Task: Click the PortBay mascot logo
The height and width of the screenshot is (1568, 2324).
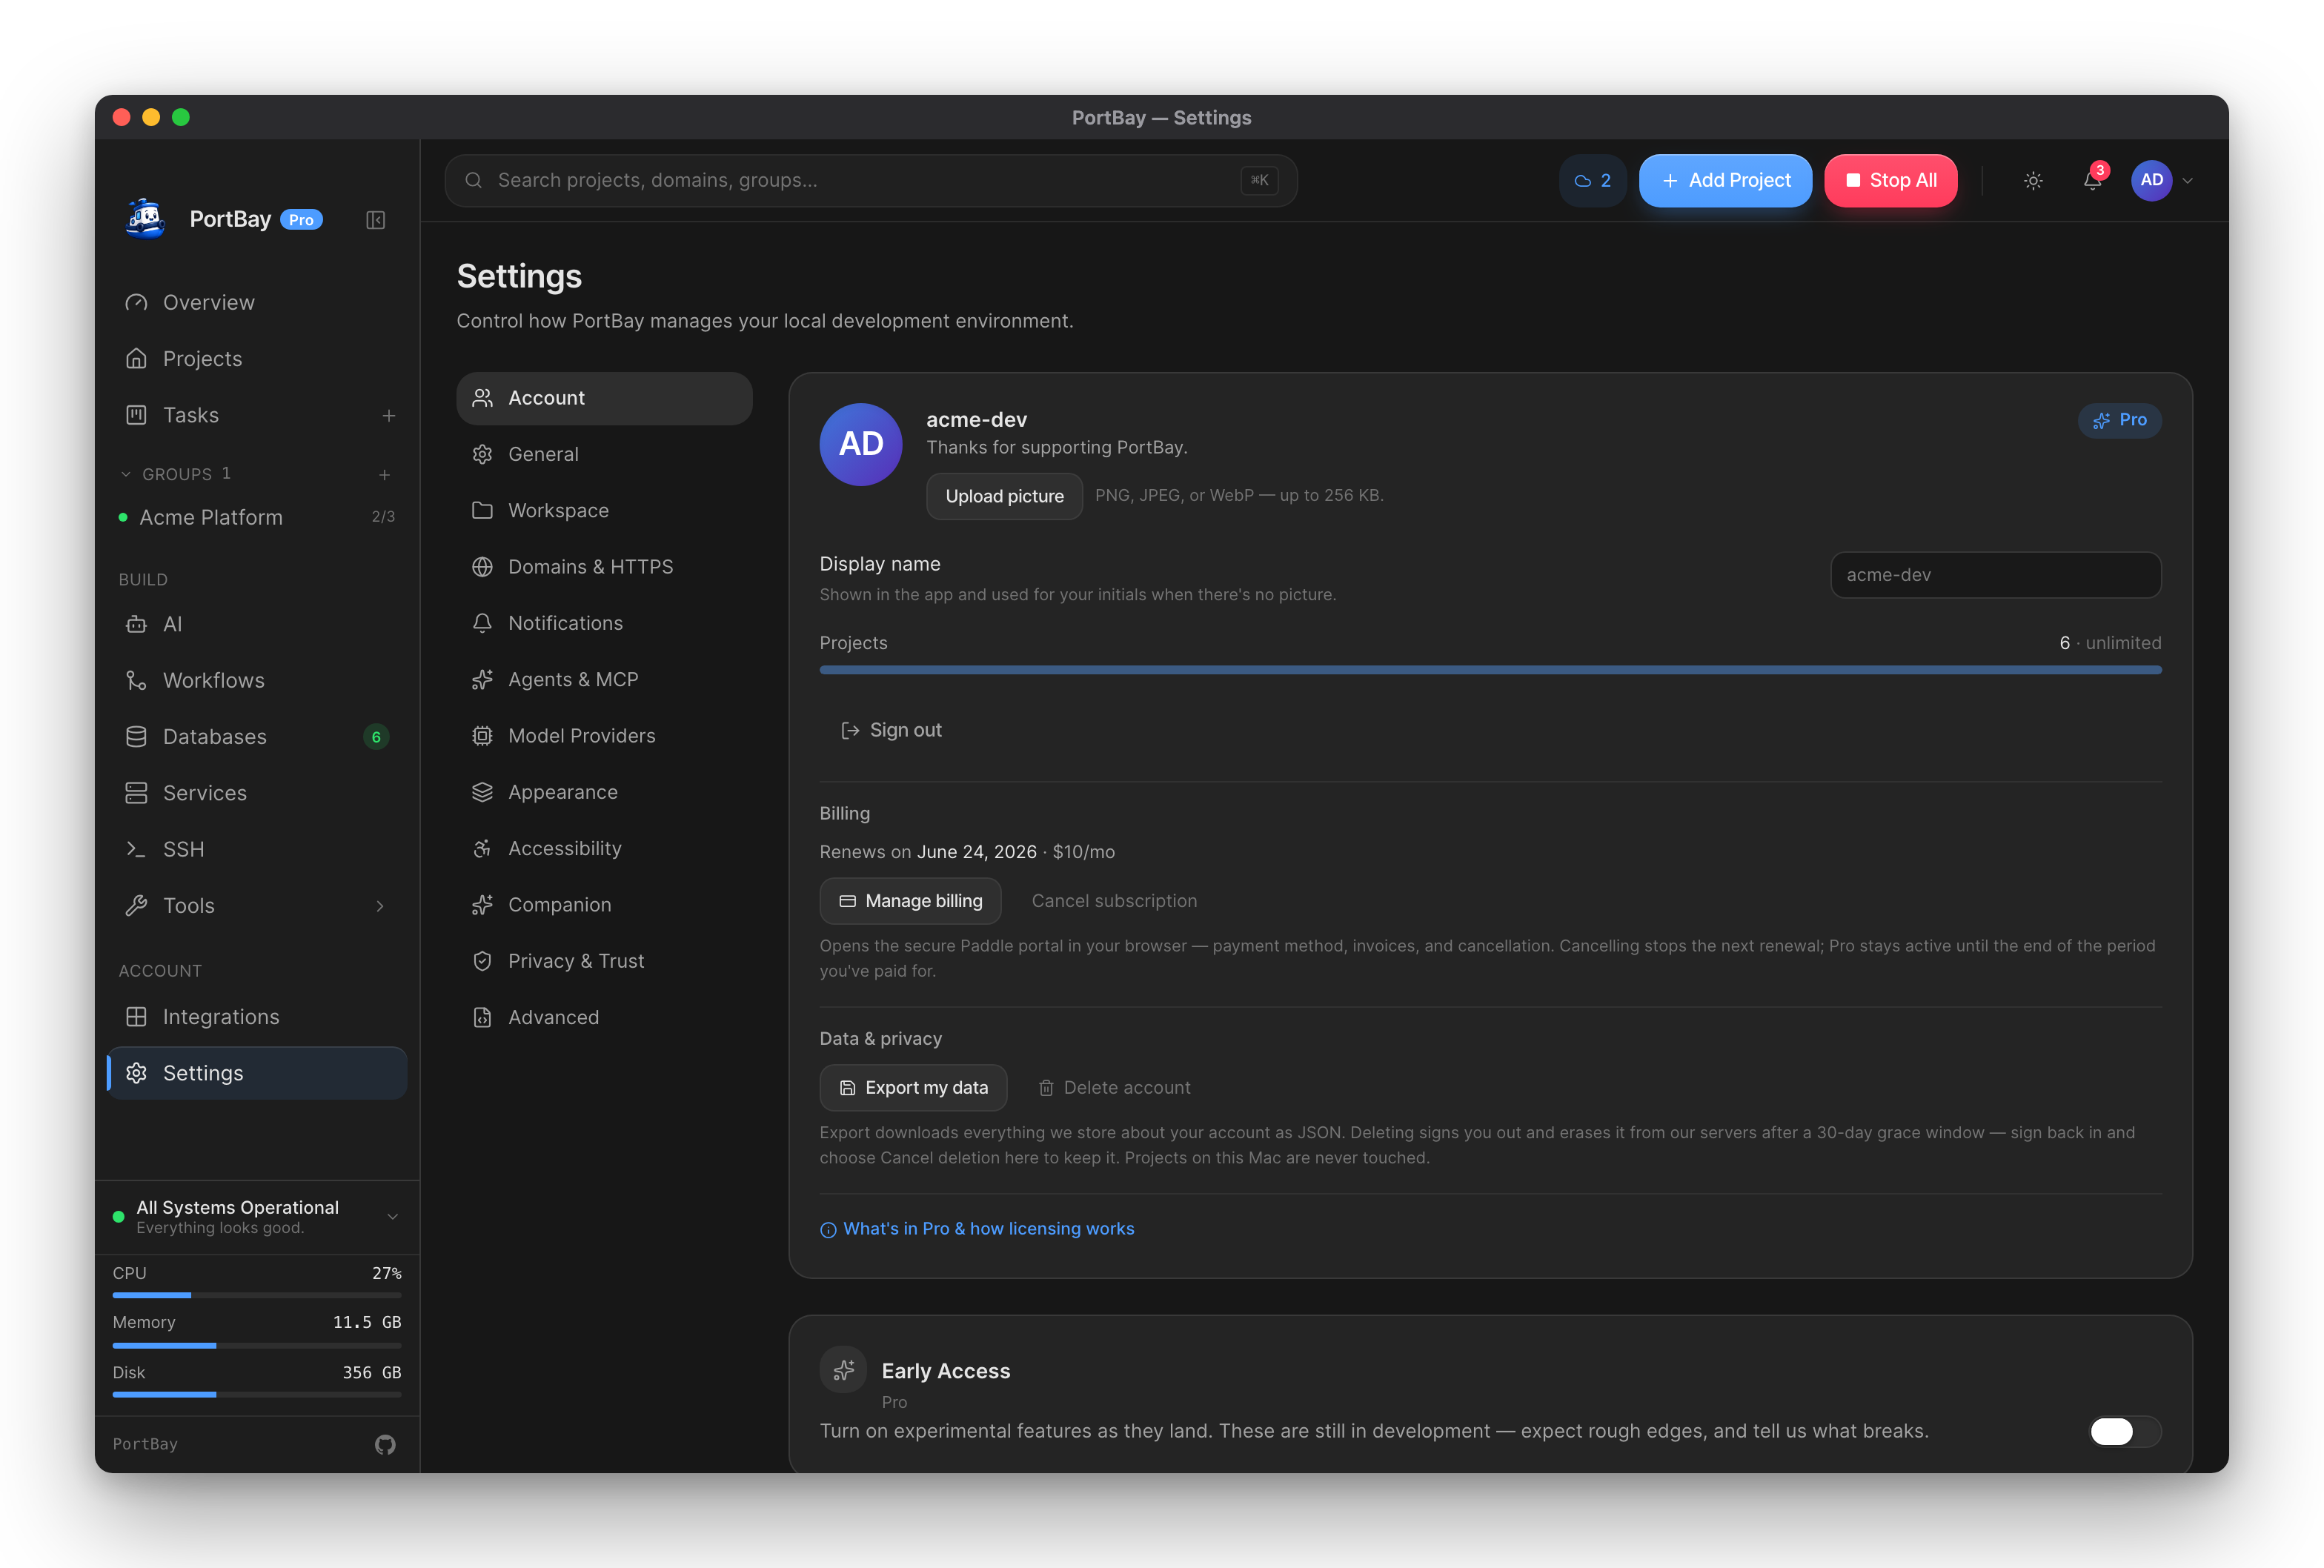Action: tap(146, 219)
